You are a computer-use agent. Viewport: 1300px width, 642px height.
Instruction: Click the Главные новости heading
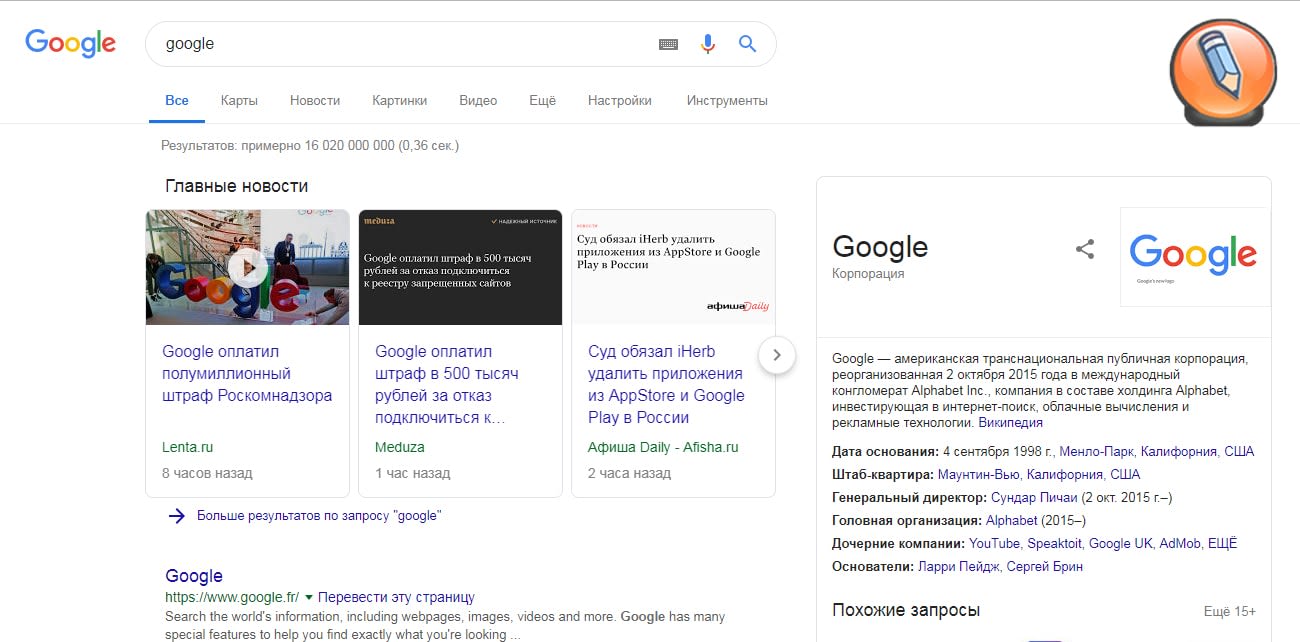237,186
